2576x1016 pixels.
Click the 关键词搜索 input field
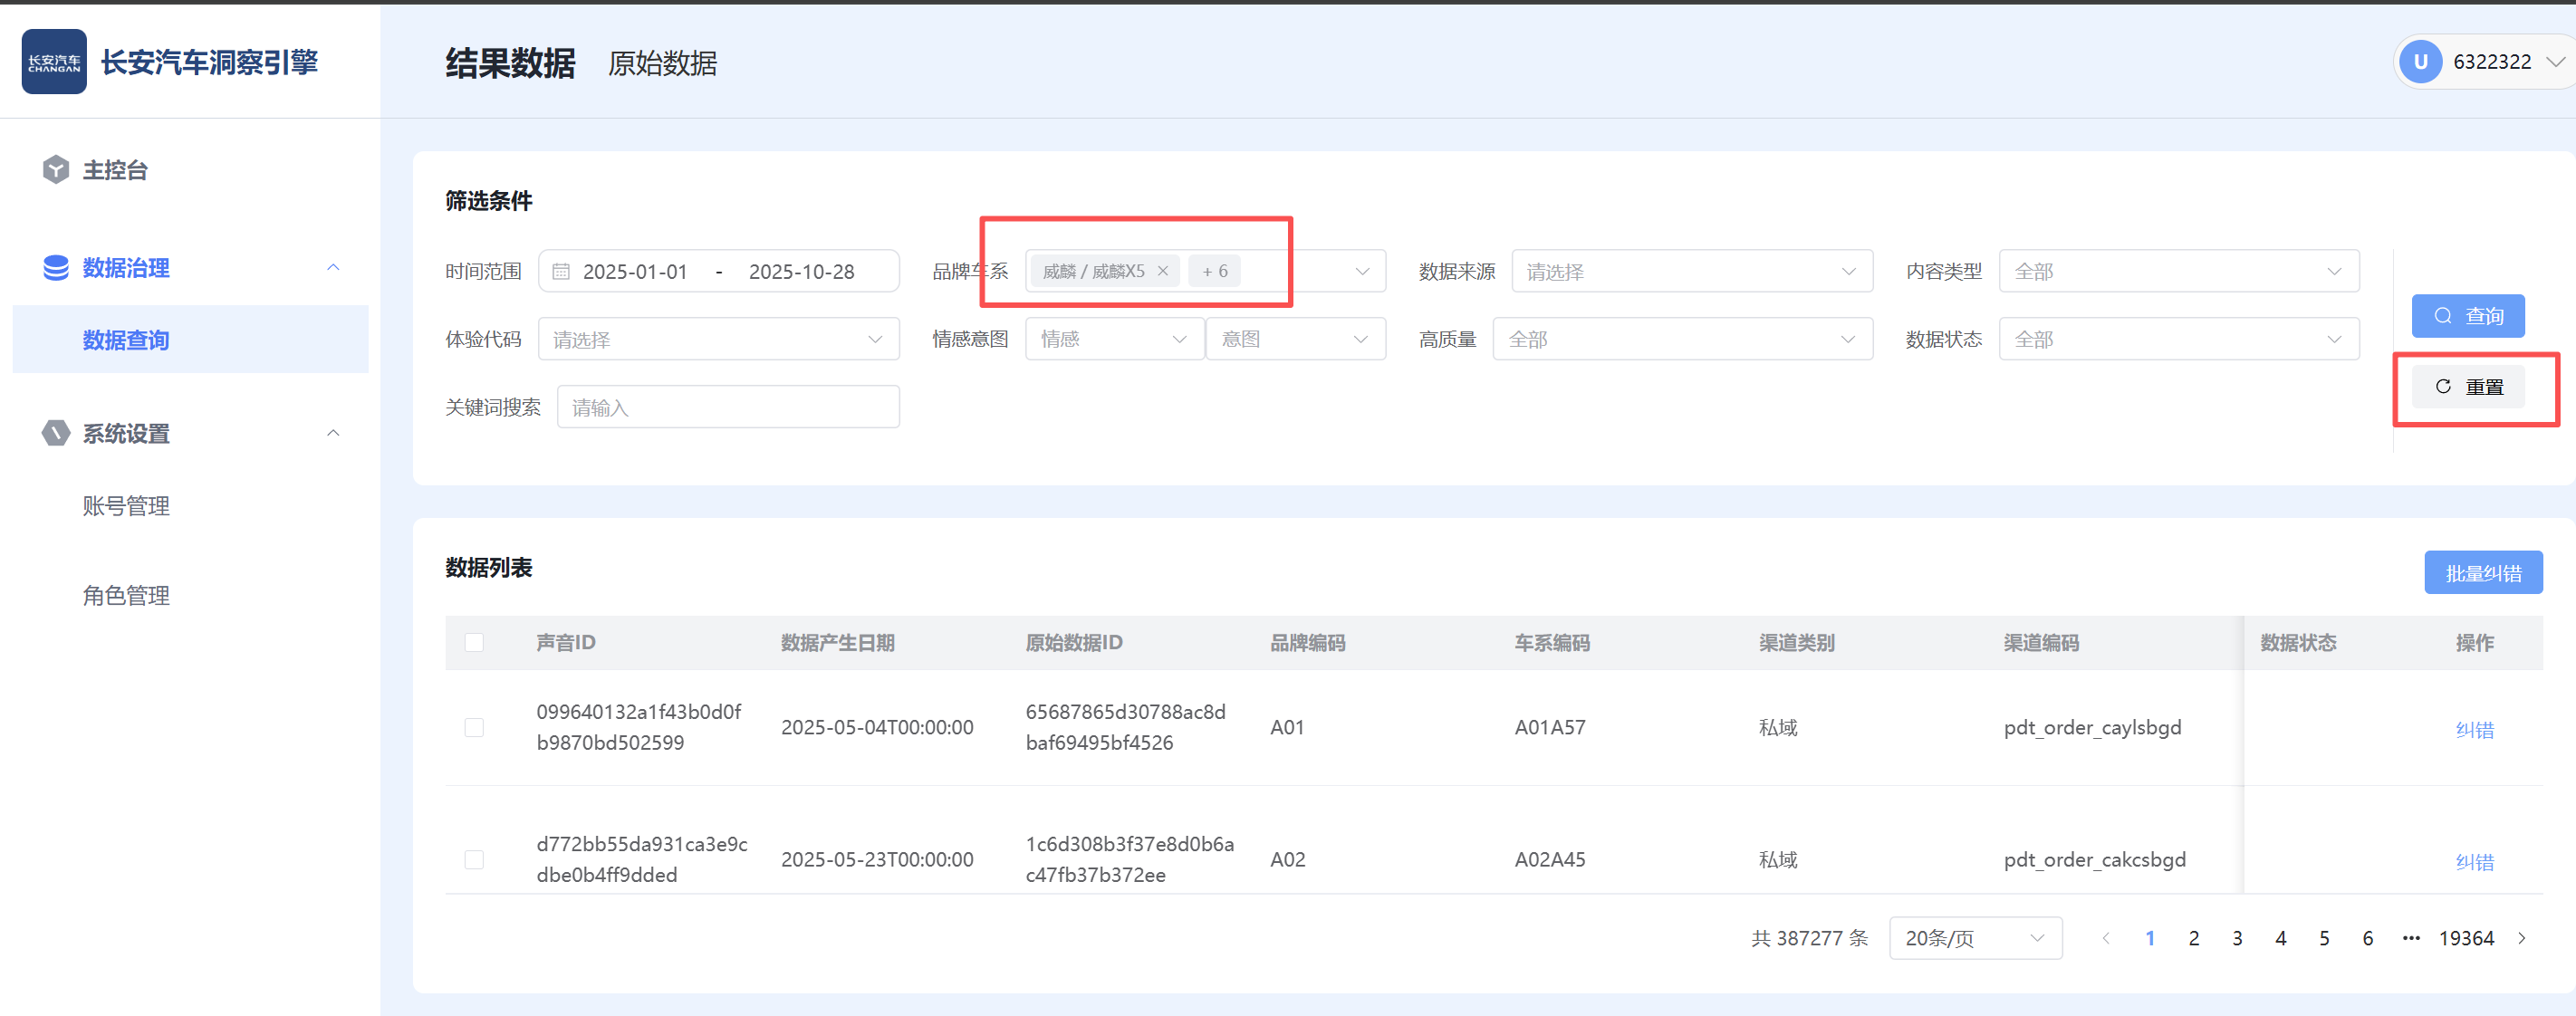(x=727, y=408)
